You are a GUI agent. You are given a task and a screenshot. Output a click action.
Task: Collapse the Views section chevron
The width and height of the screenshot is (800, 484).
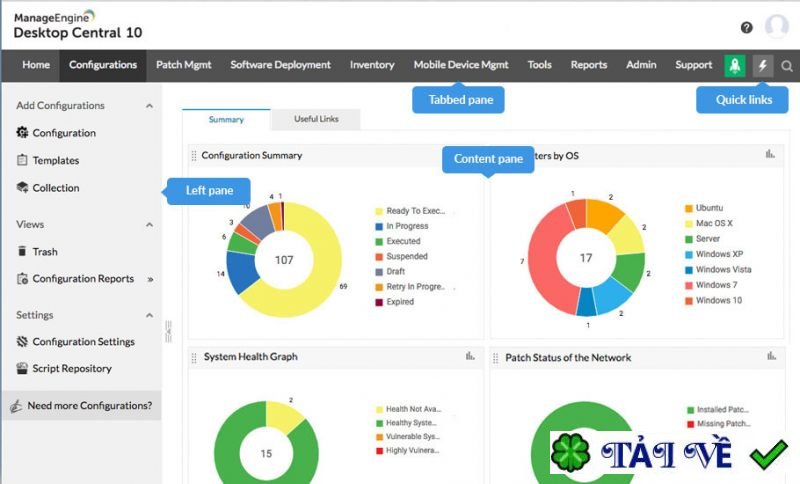(149, 225)
